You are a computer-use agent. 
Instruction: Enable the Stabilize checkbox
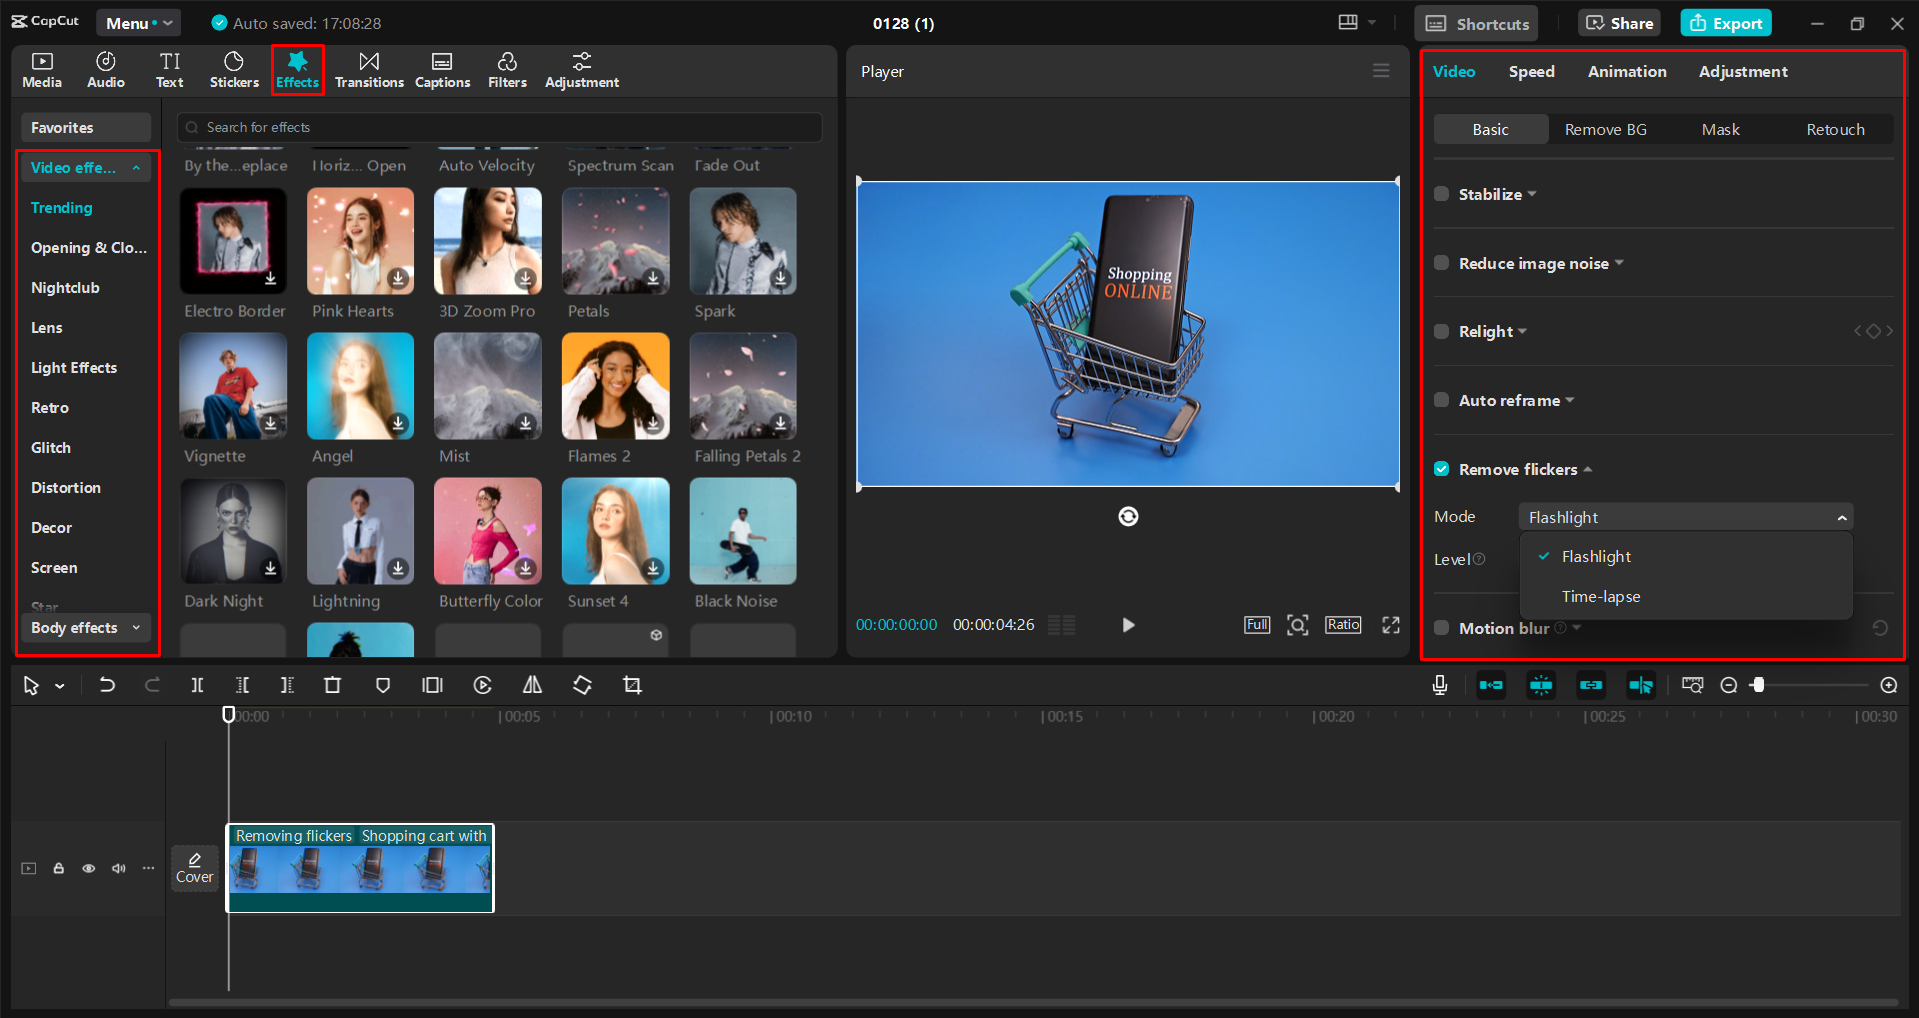click(x=1442, y=194)
